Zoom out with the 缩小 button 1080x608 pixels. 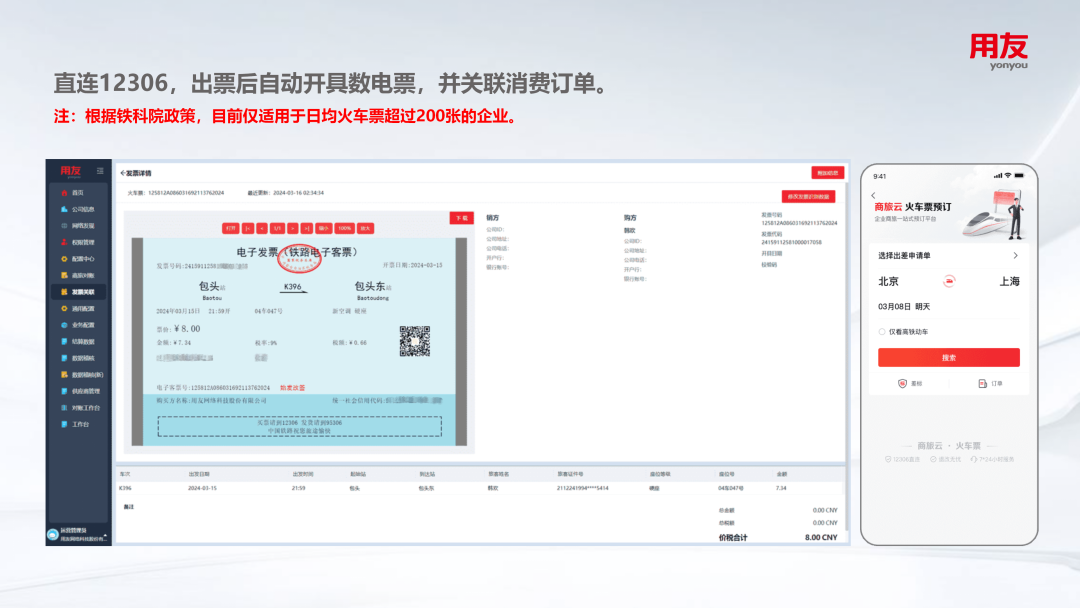point(324,228)
